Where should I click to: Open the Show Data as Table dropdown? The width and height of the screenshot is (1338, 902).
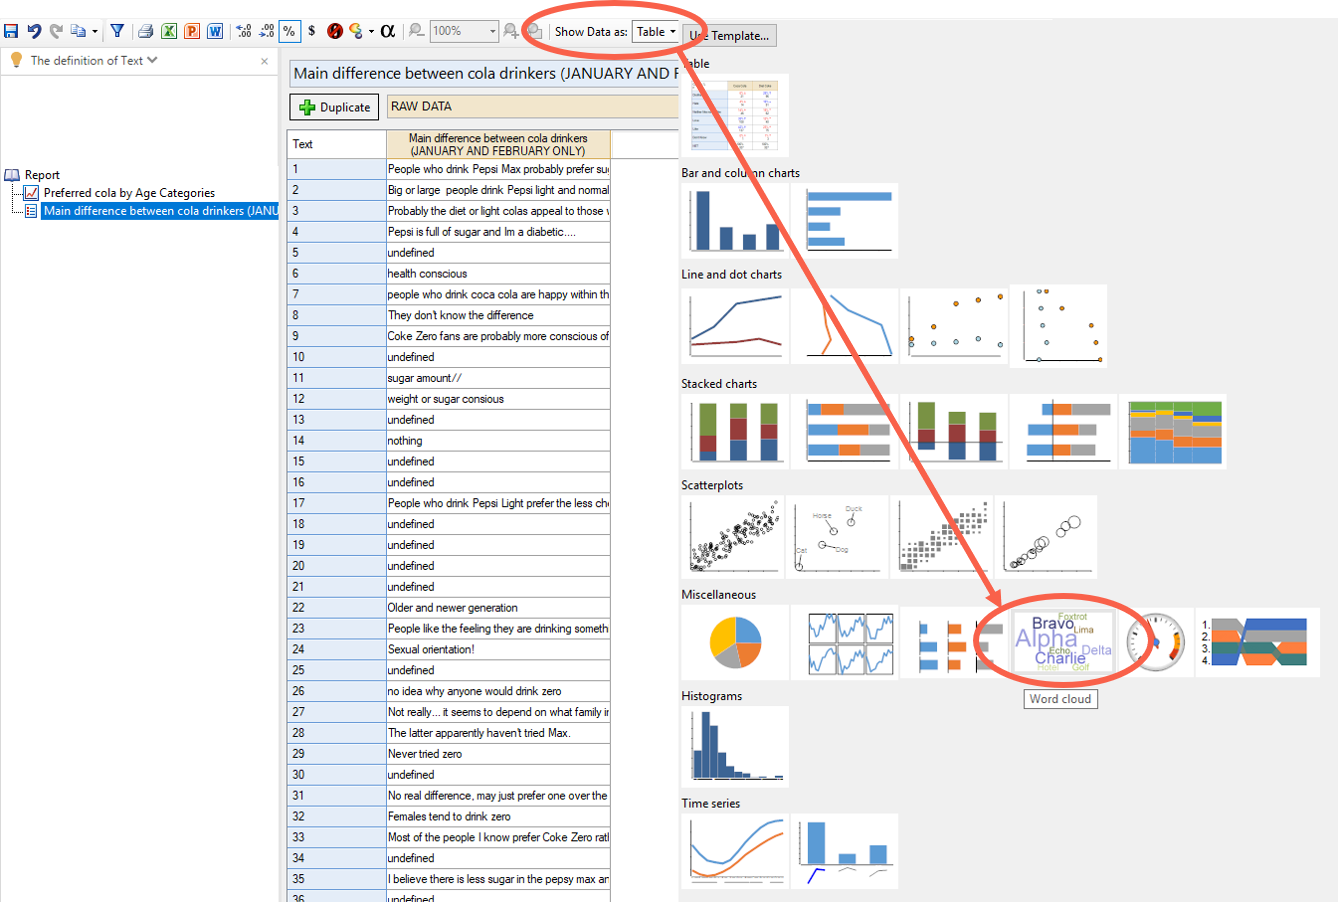pos(656,32)
